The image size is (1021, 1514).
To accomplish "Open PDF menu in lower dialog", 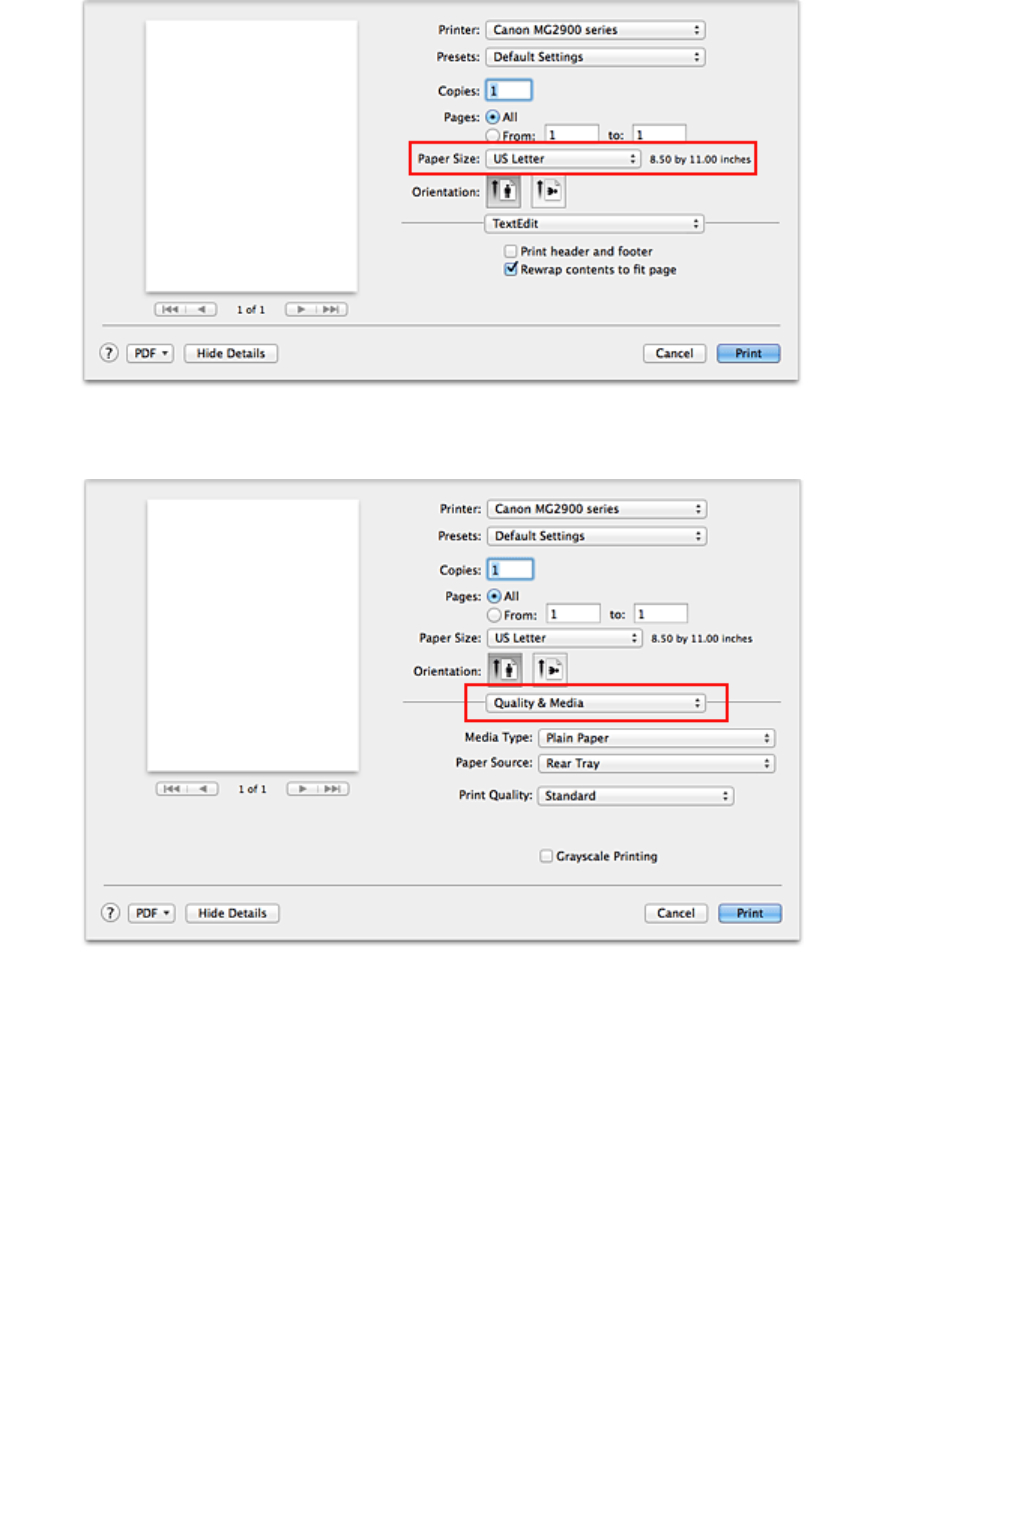I will (x=152, y=913).
